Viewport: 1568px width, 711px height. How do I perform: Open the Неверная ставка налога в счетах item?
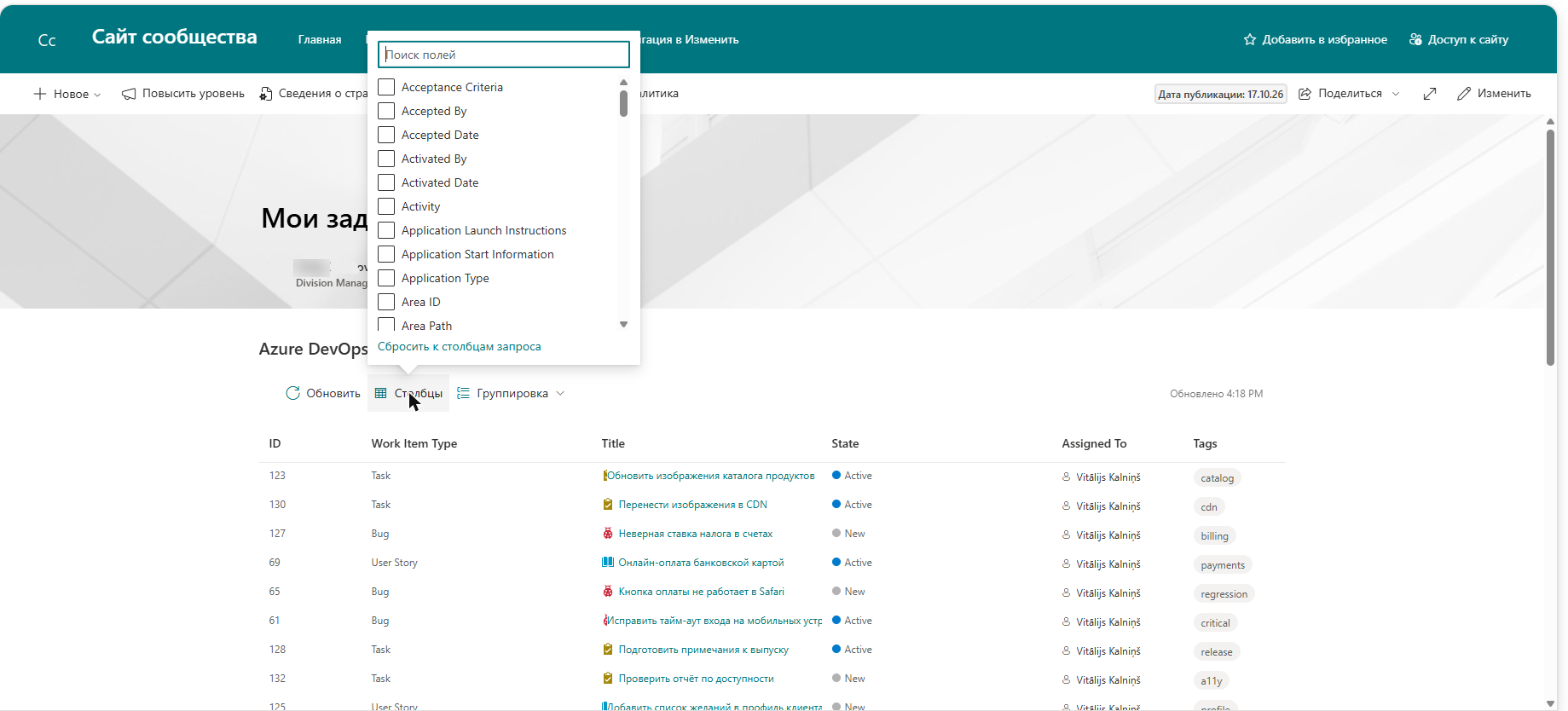click(x=696, y=534)
